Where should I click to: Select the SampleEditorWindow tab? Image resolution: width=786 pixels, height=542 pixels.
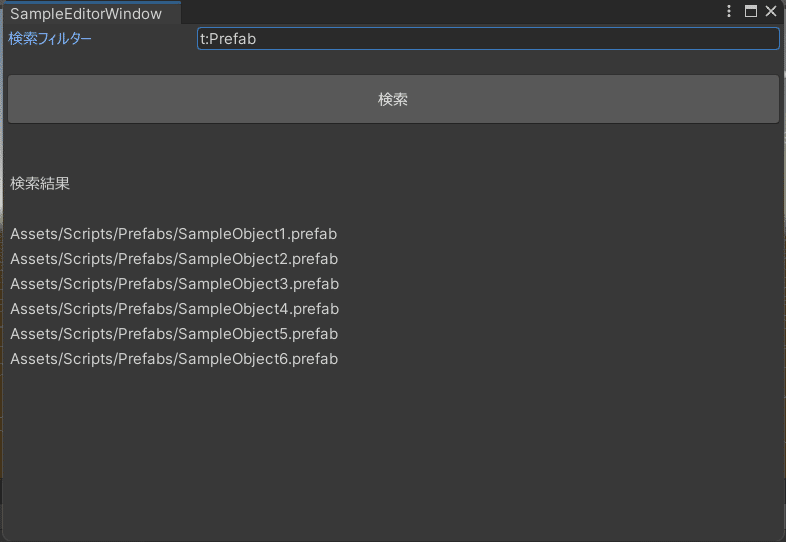pyautogui.click(x=86, y=14)
